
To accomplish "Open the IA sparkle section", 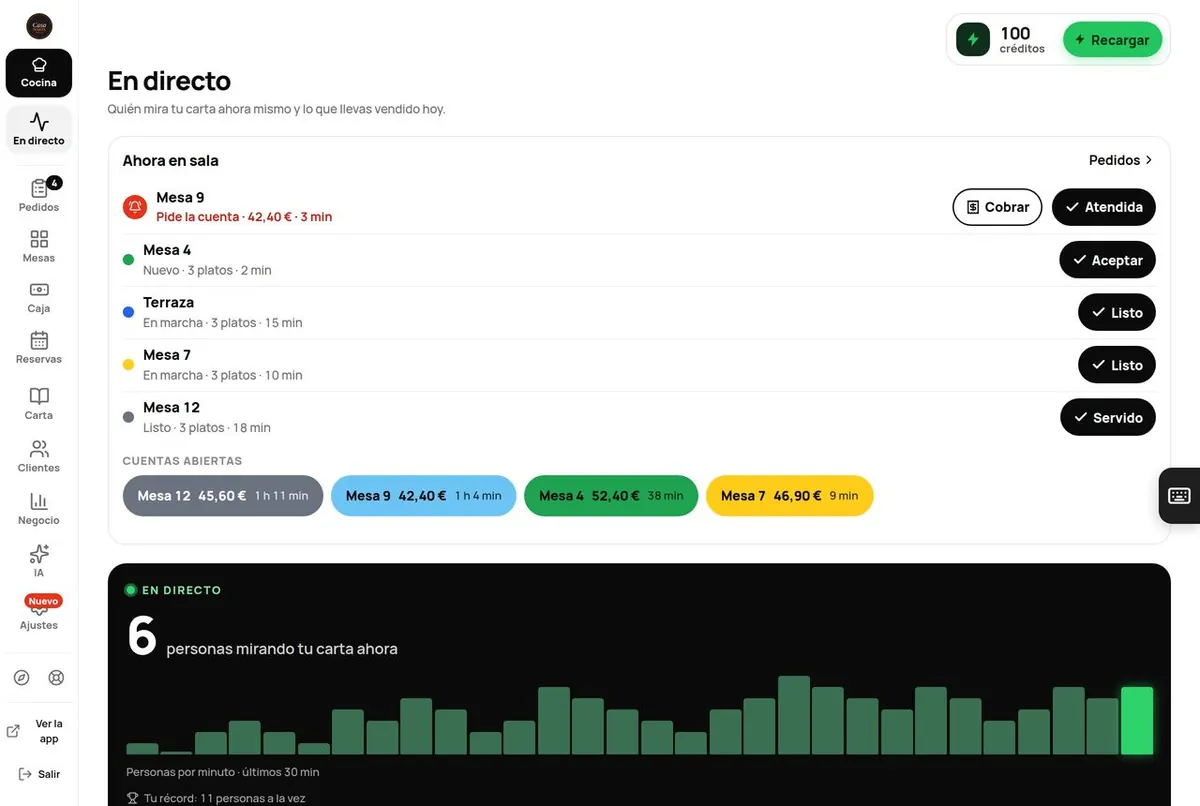I will coord(39,561).
